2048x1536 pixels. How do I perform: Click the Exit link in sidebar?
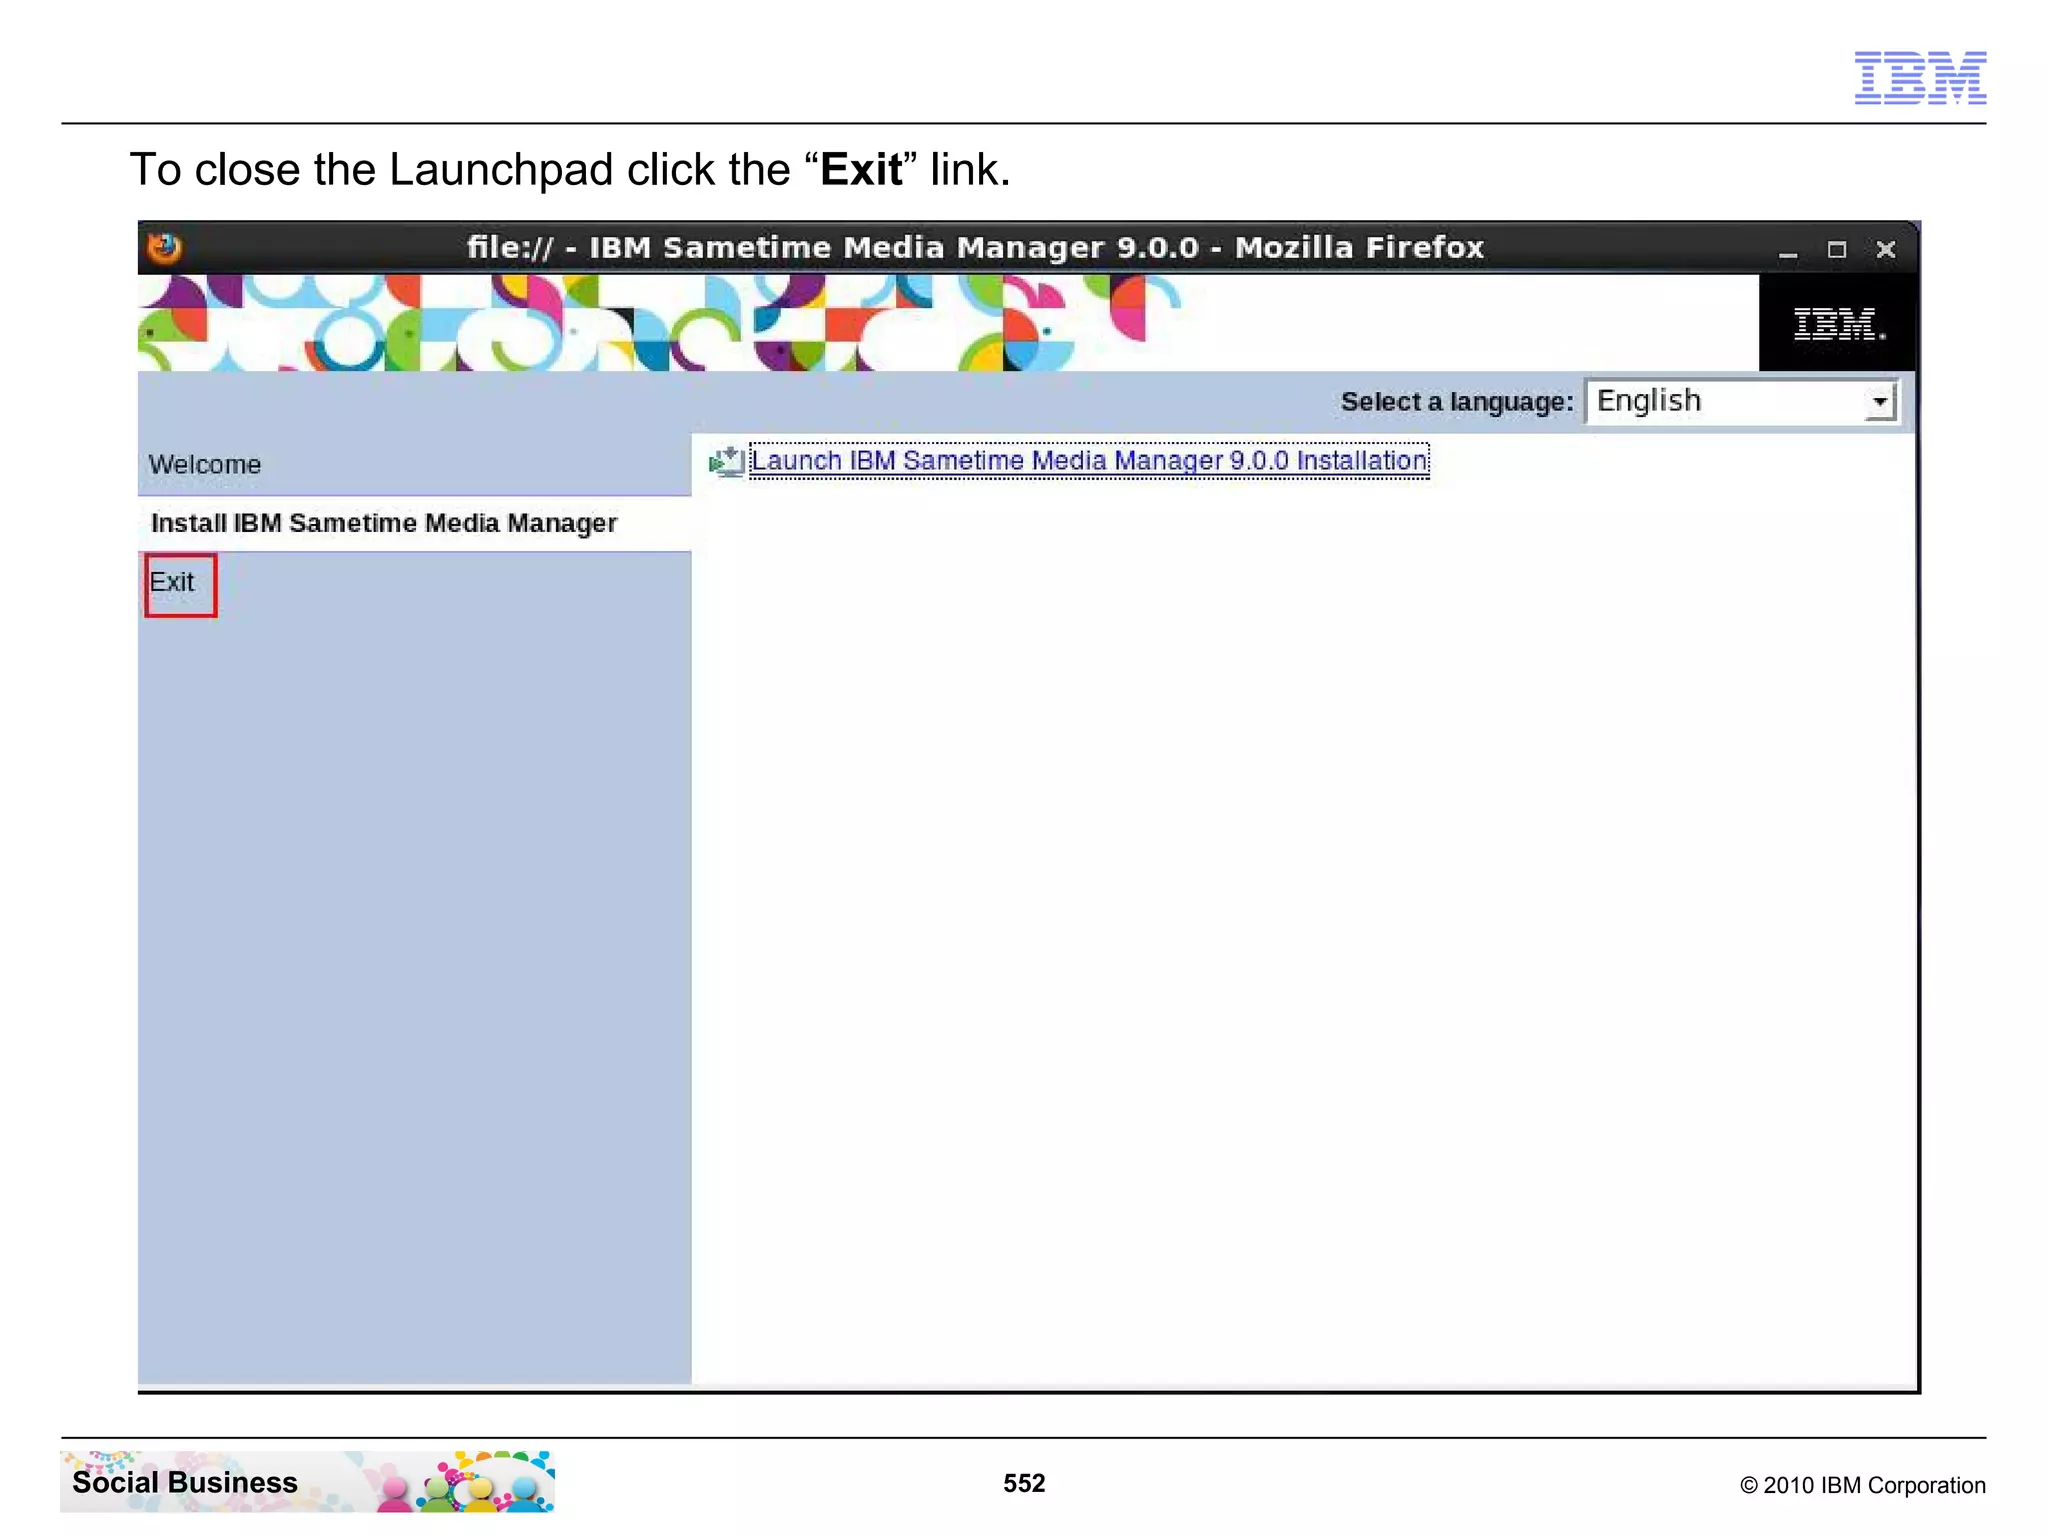click(172, 582)
